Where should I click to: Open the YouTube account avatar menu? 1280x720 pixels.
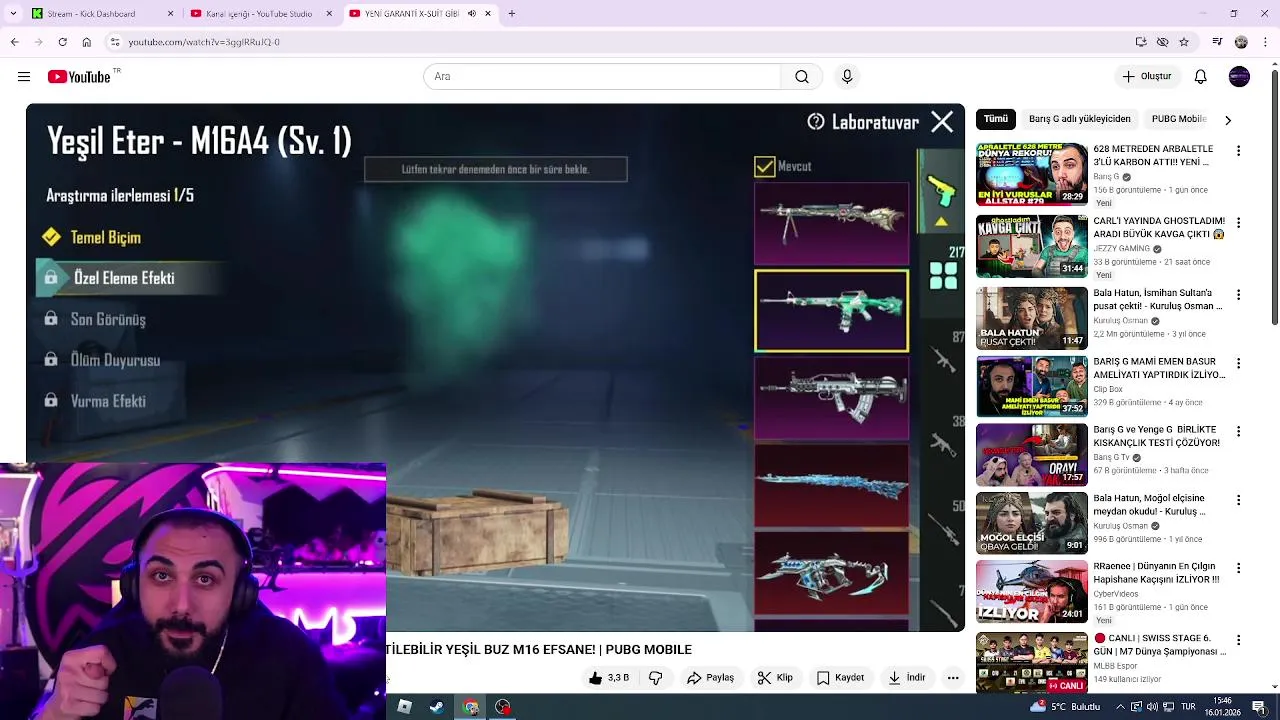pos(1239,77)
